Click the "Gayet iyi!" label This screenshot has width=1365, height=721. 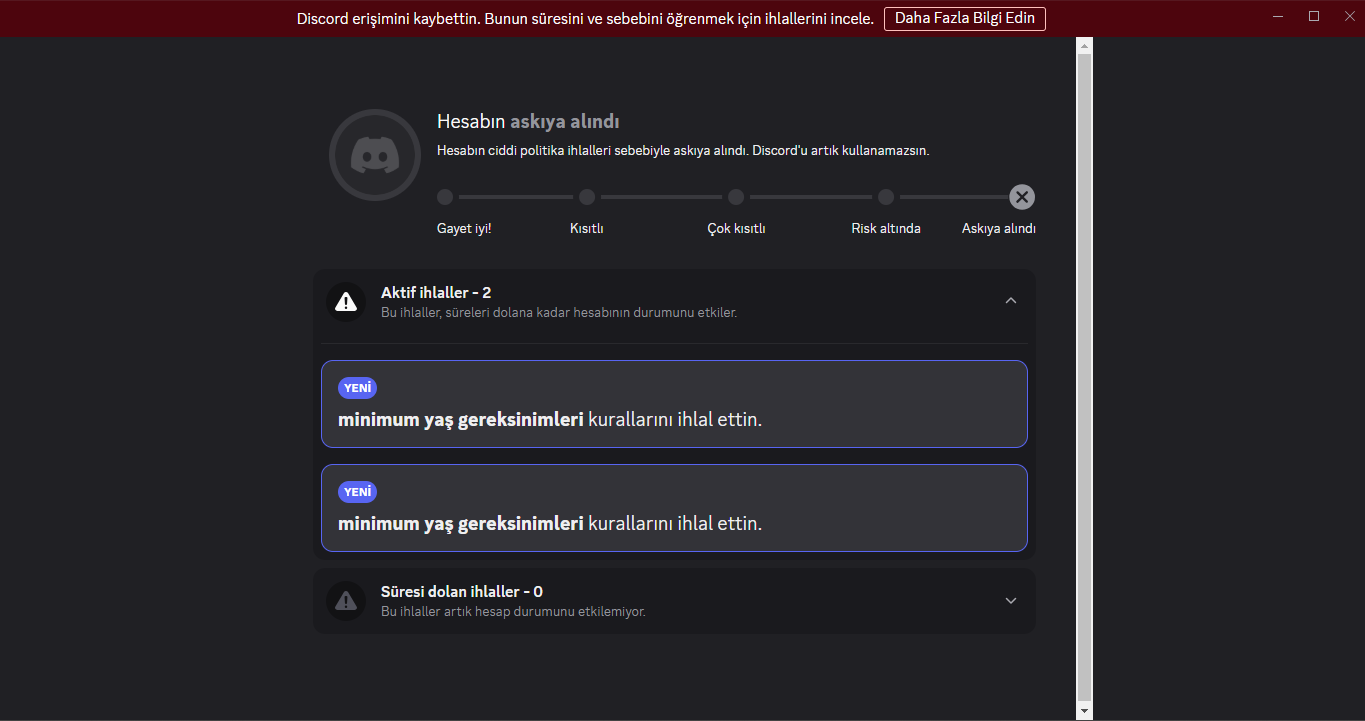(x=464, y=229)
